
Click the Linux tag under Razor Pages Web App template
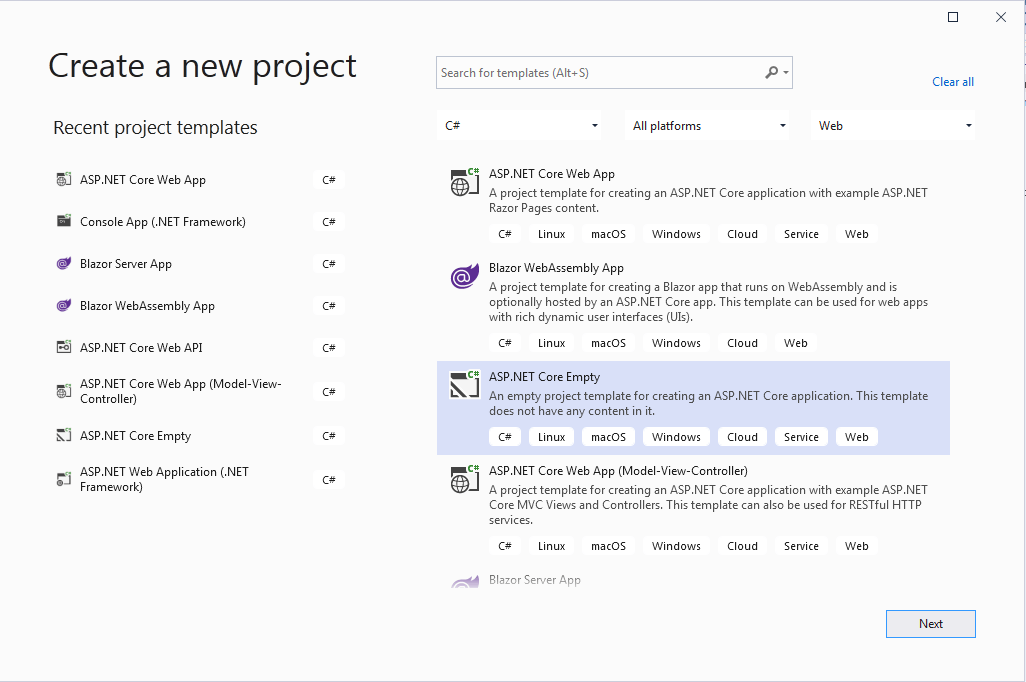tap(552, 234)
